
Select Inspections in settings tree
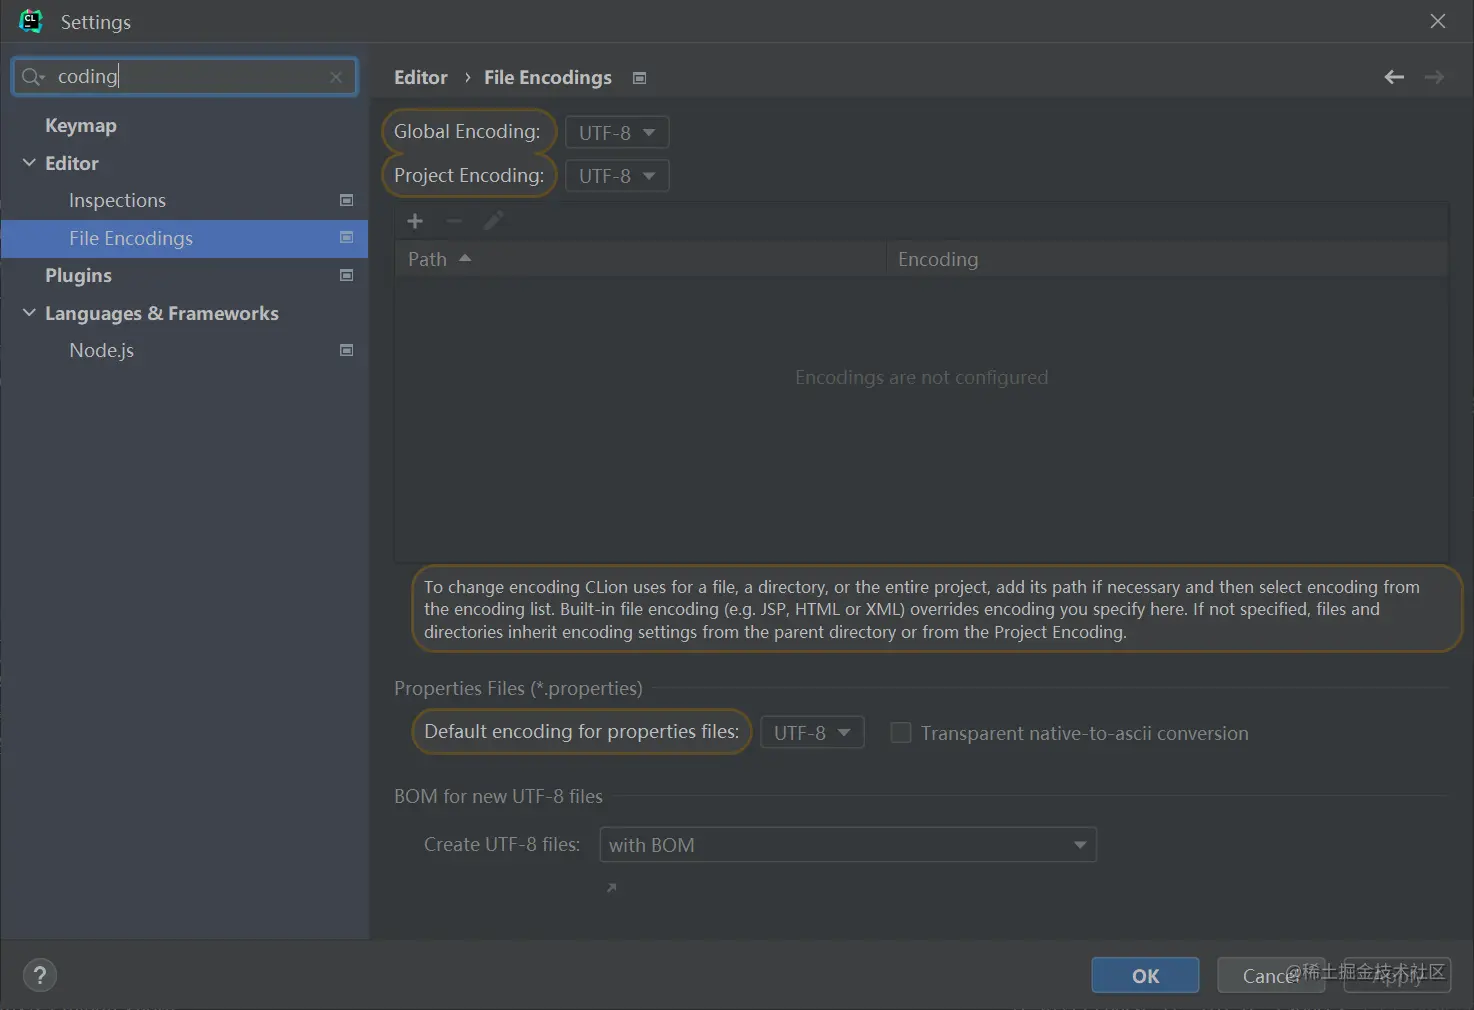coord(117,200)
